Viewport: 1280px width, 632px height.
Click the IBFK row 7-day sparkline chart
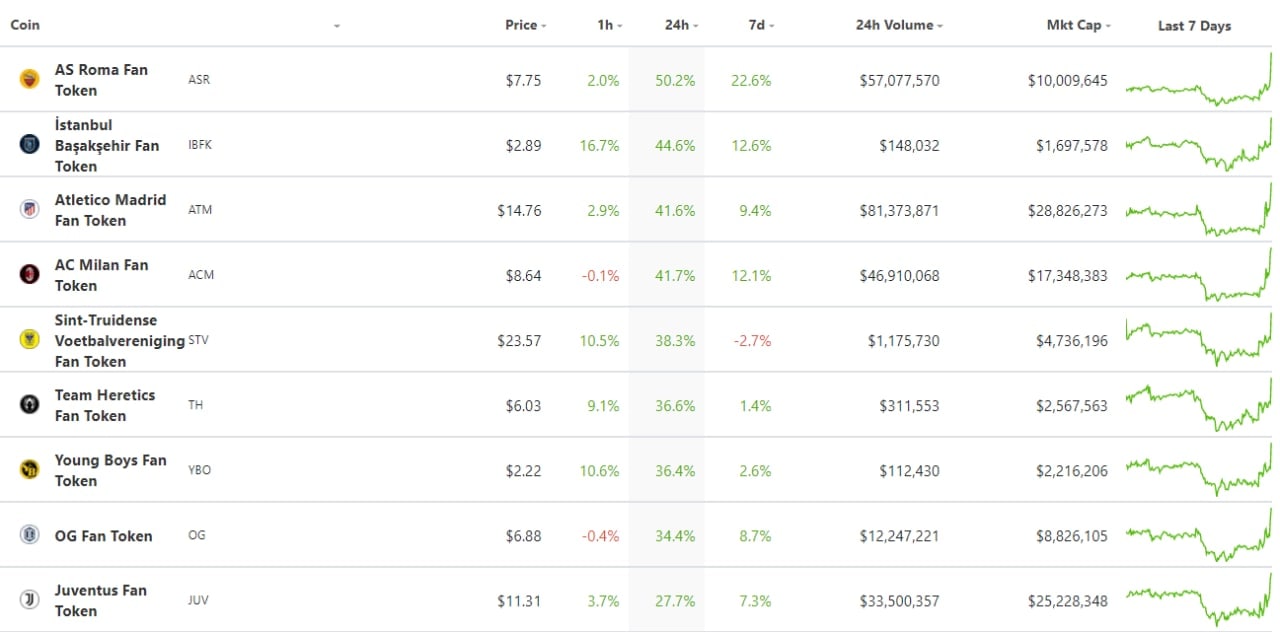pyautogui.click(x=1198, y=145)
